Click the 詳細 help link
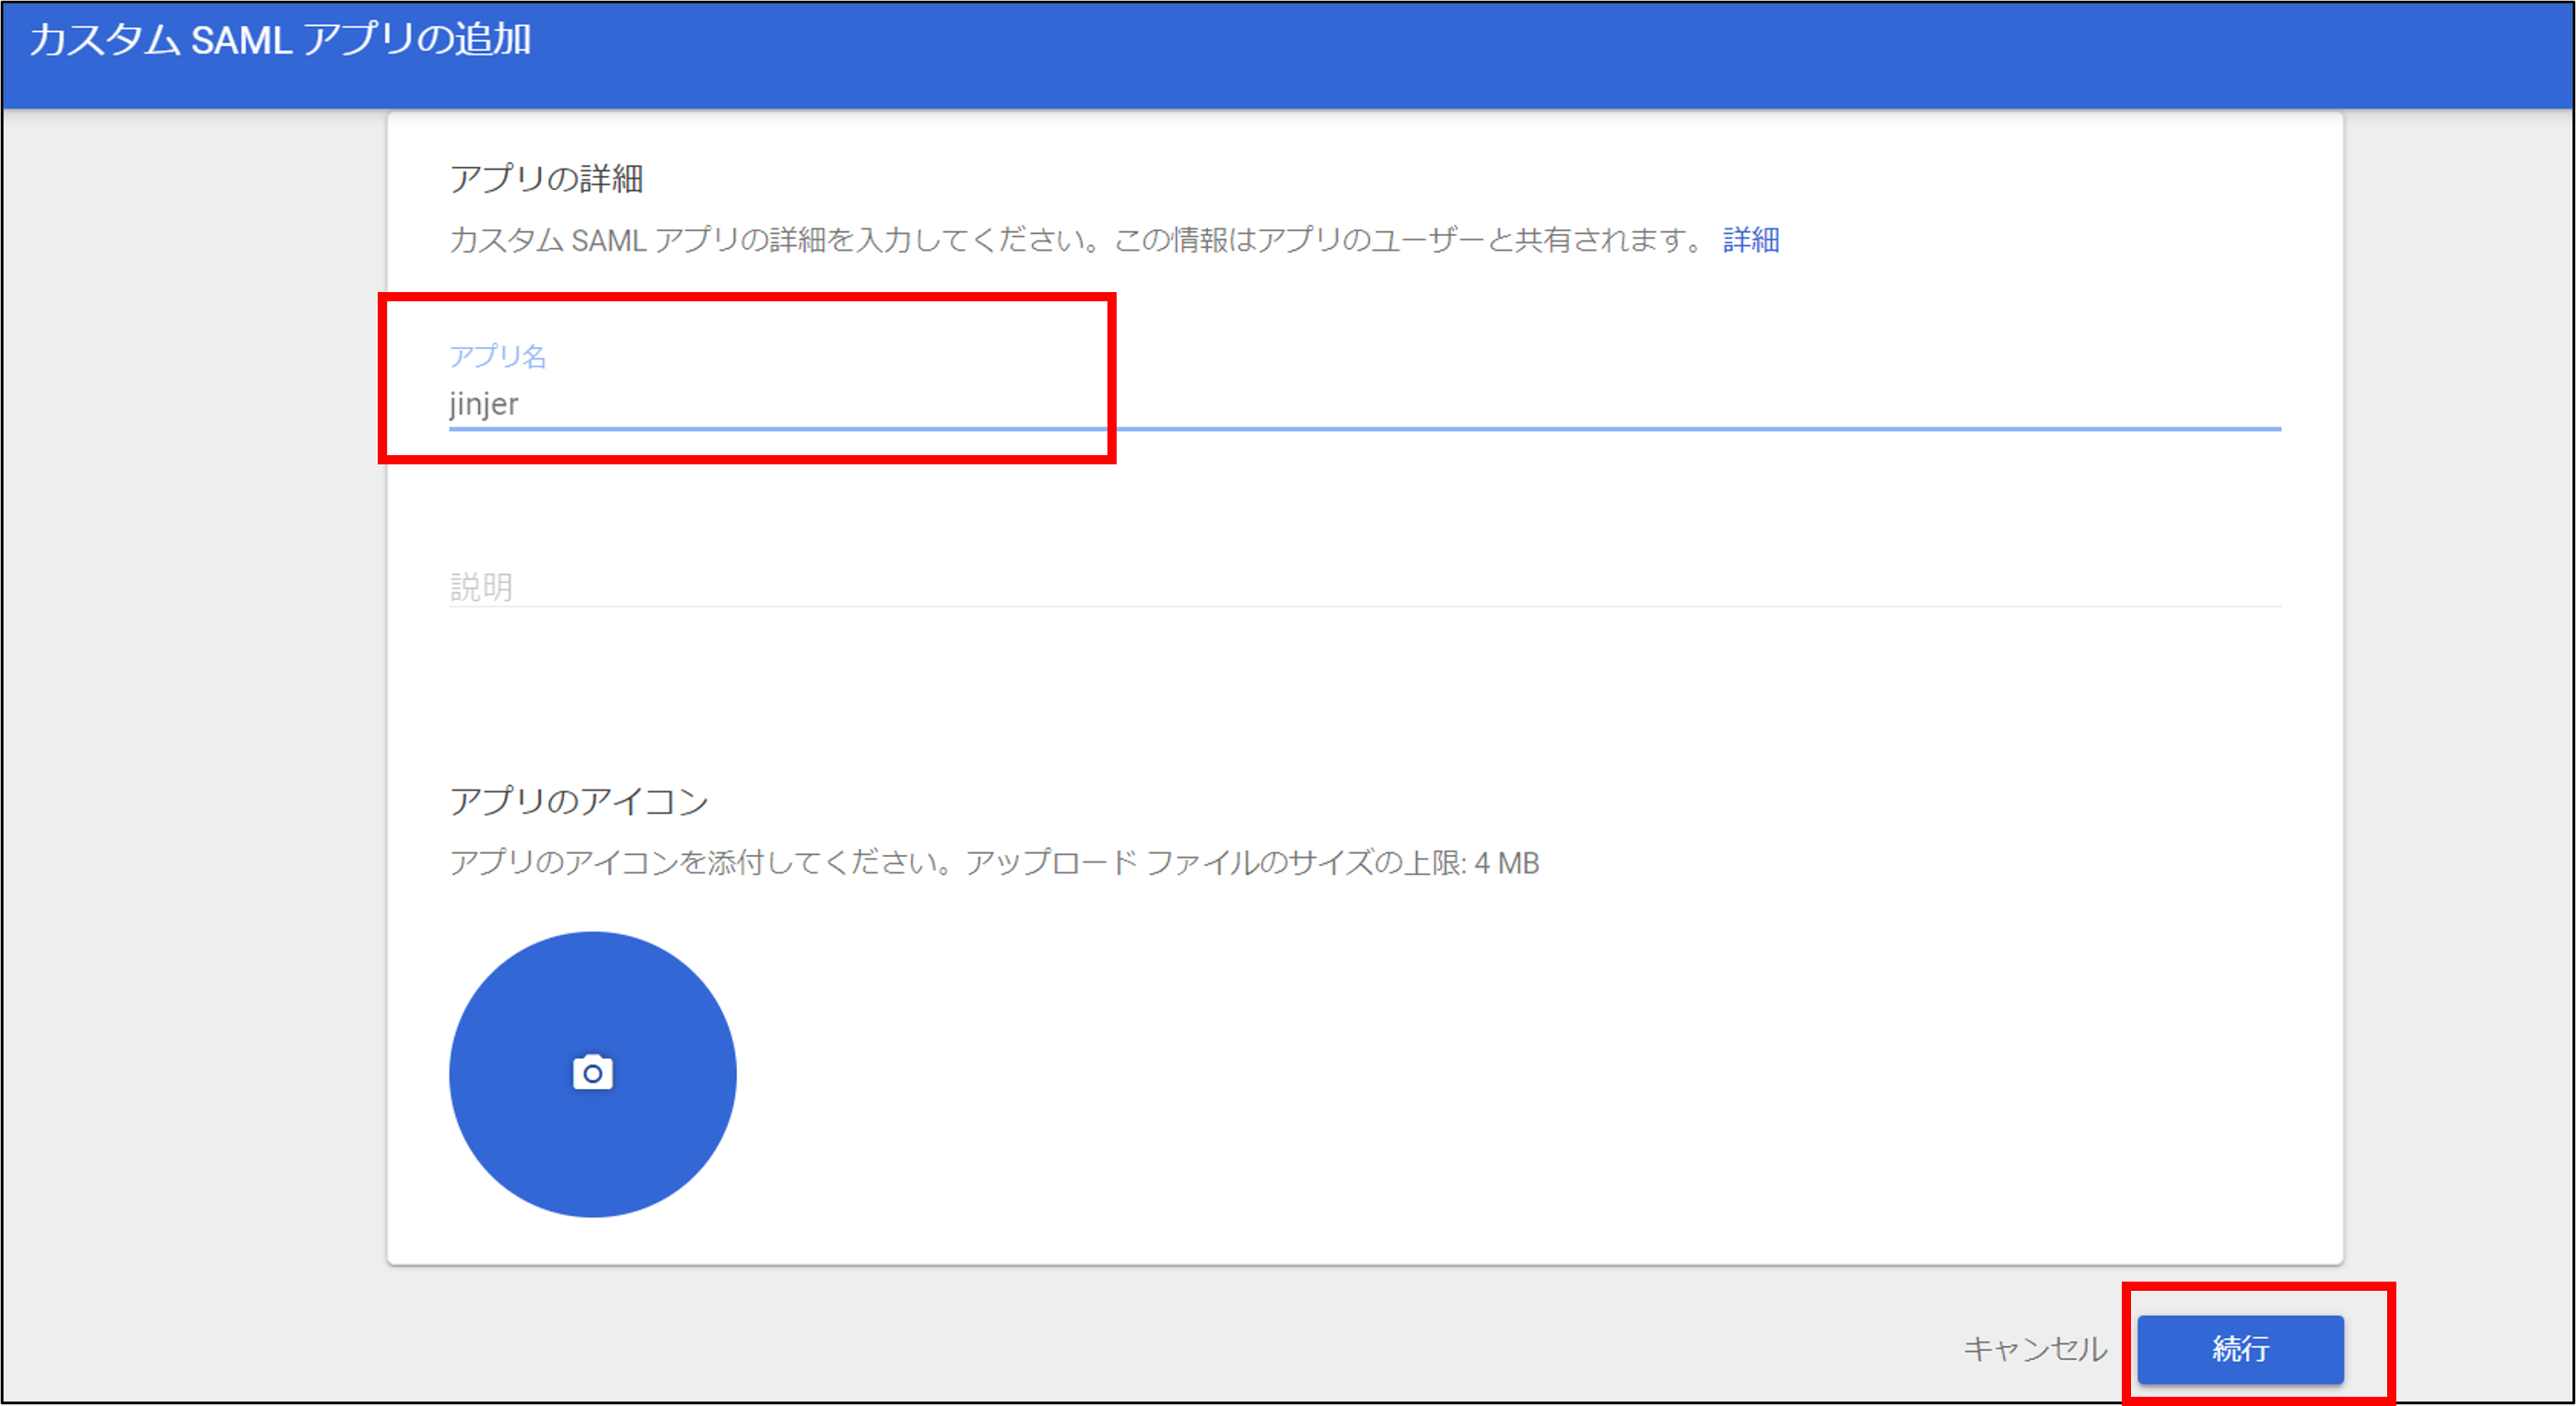The height and width of the screenshot is (1406, 2576). coord(1750,240)
